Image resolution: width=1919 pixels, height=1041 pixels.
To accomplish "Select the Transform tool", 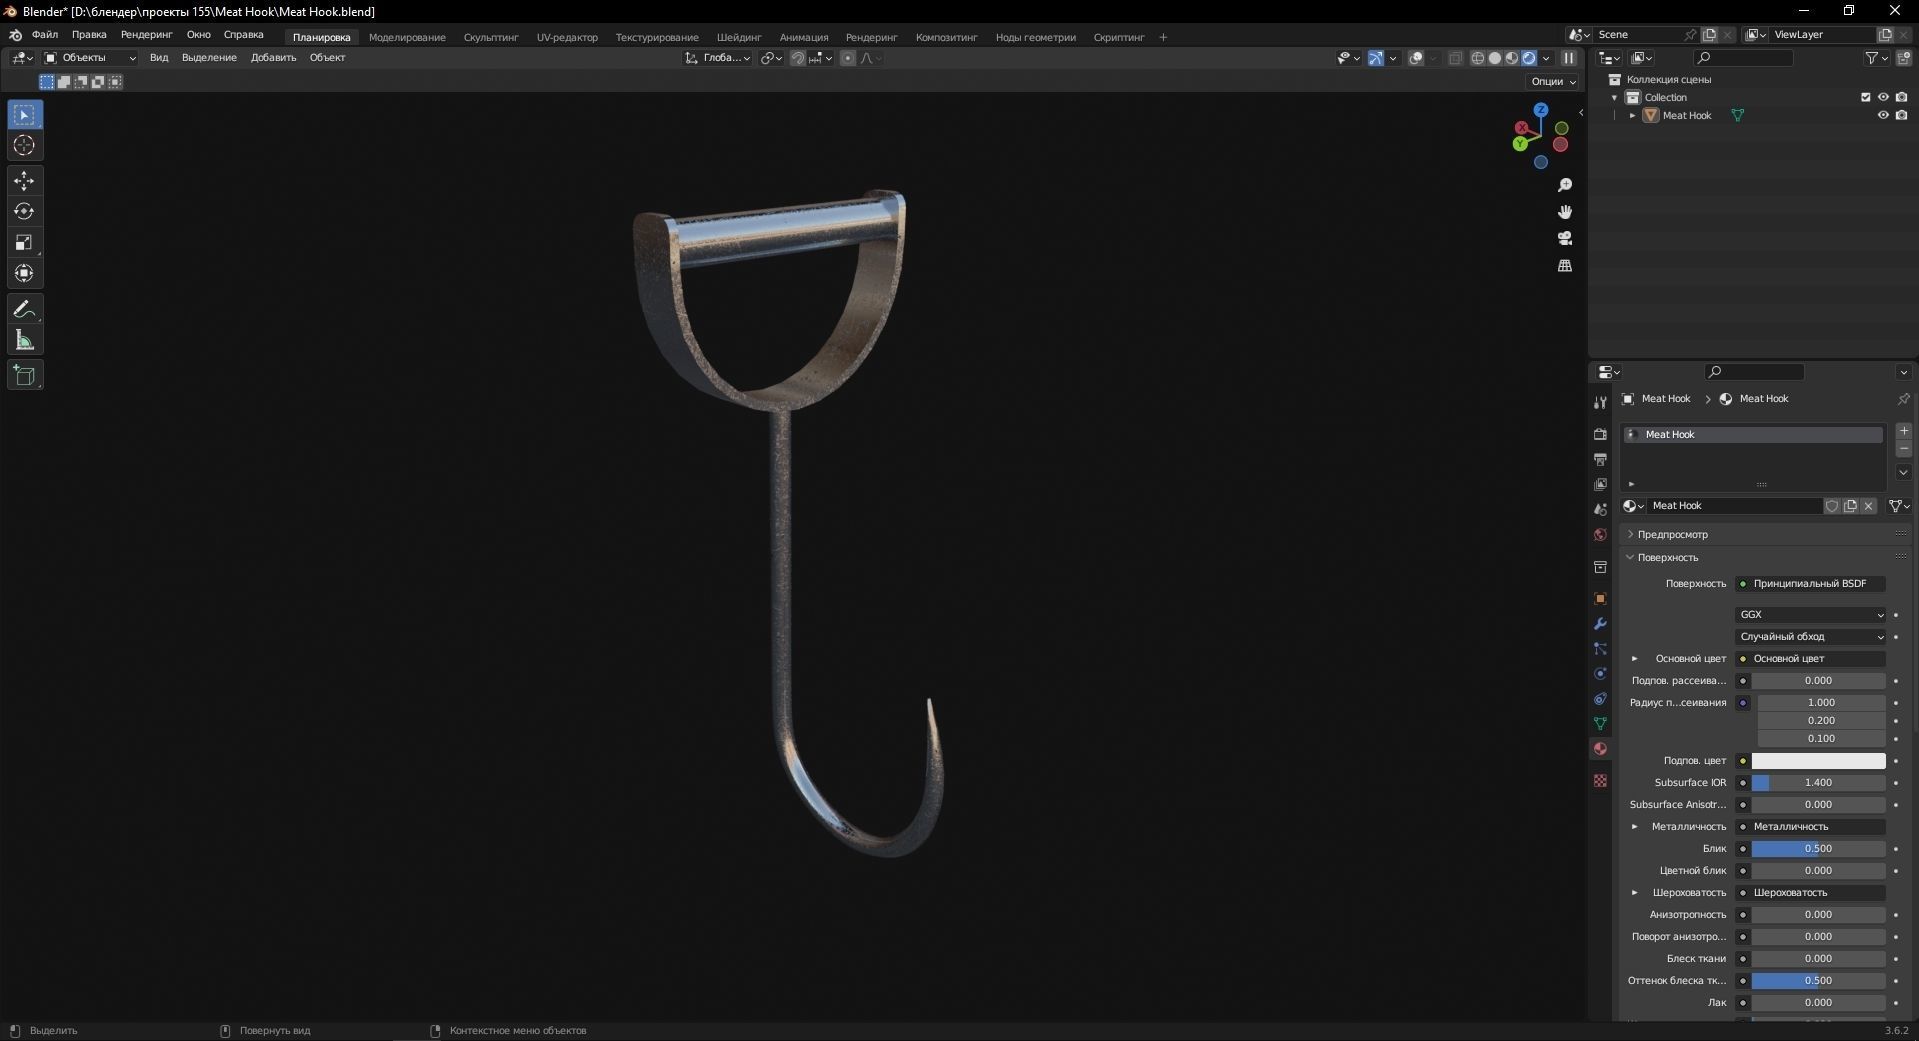I will [x=25, y=274].
